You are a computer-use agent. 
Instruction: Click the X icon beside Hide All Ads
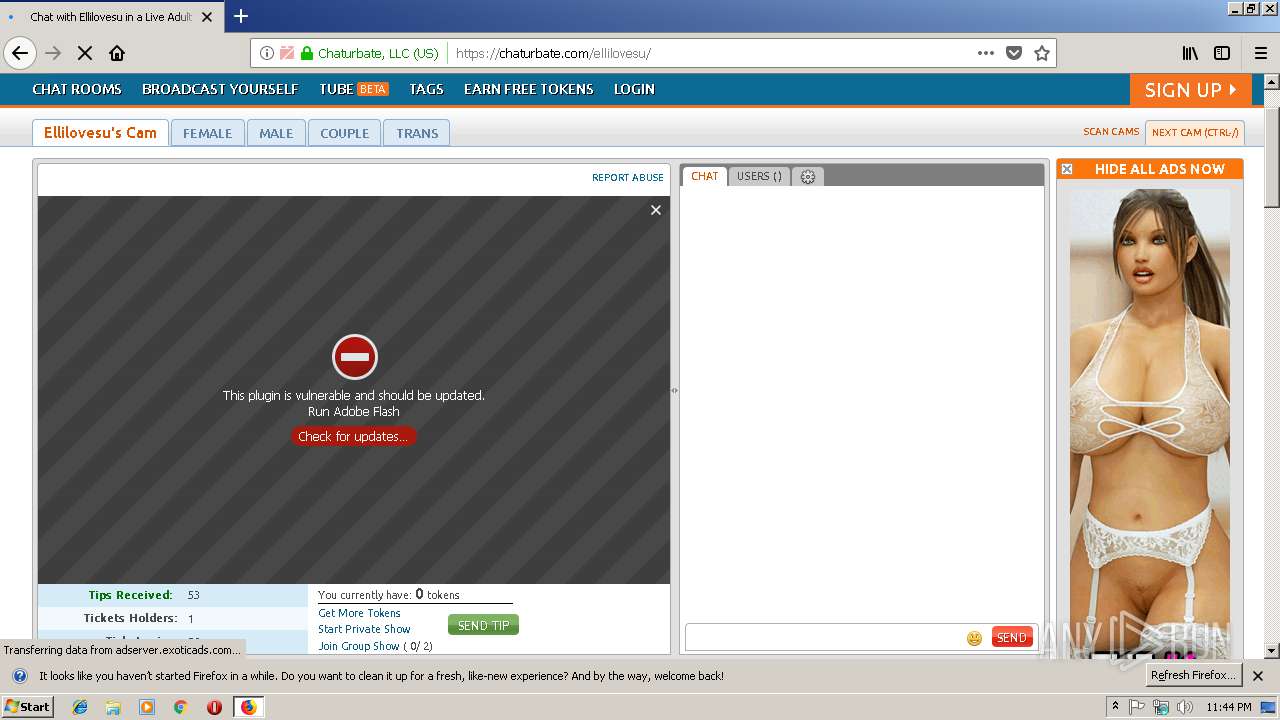click(x=1066, y=169)
